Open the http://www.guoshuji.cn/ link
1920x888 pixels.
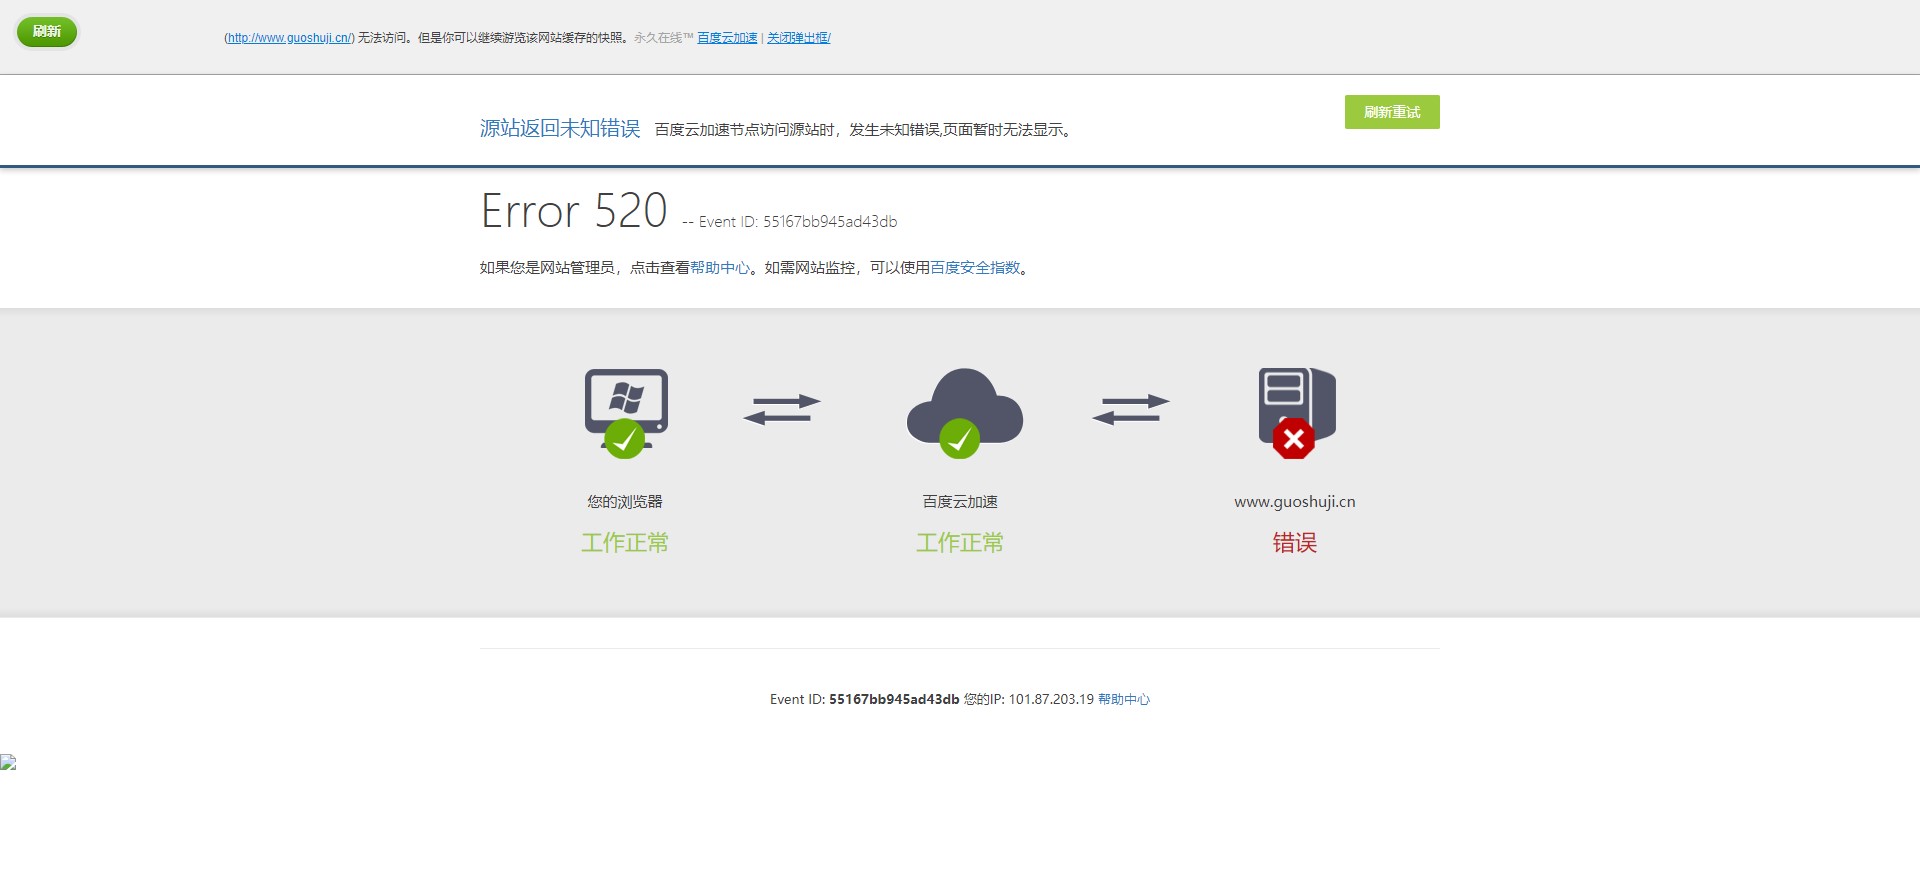(289, 38)
